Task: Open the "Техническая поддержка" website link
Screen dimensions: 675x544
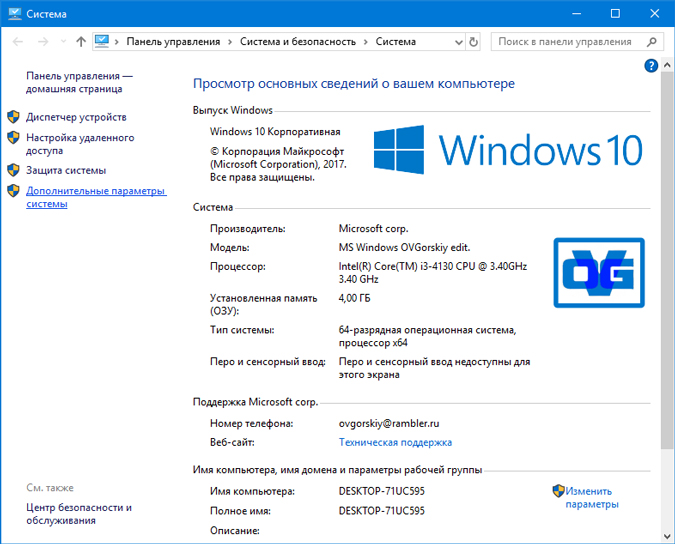Action: coord(395,442)
